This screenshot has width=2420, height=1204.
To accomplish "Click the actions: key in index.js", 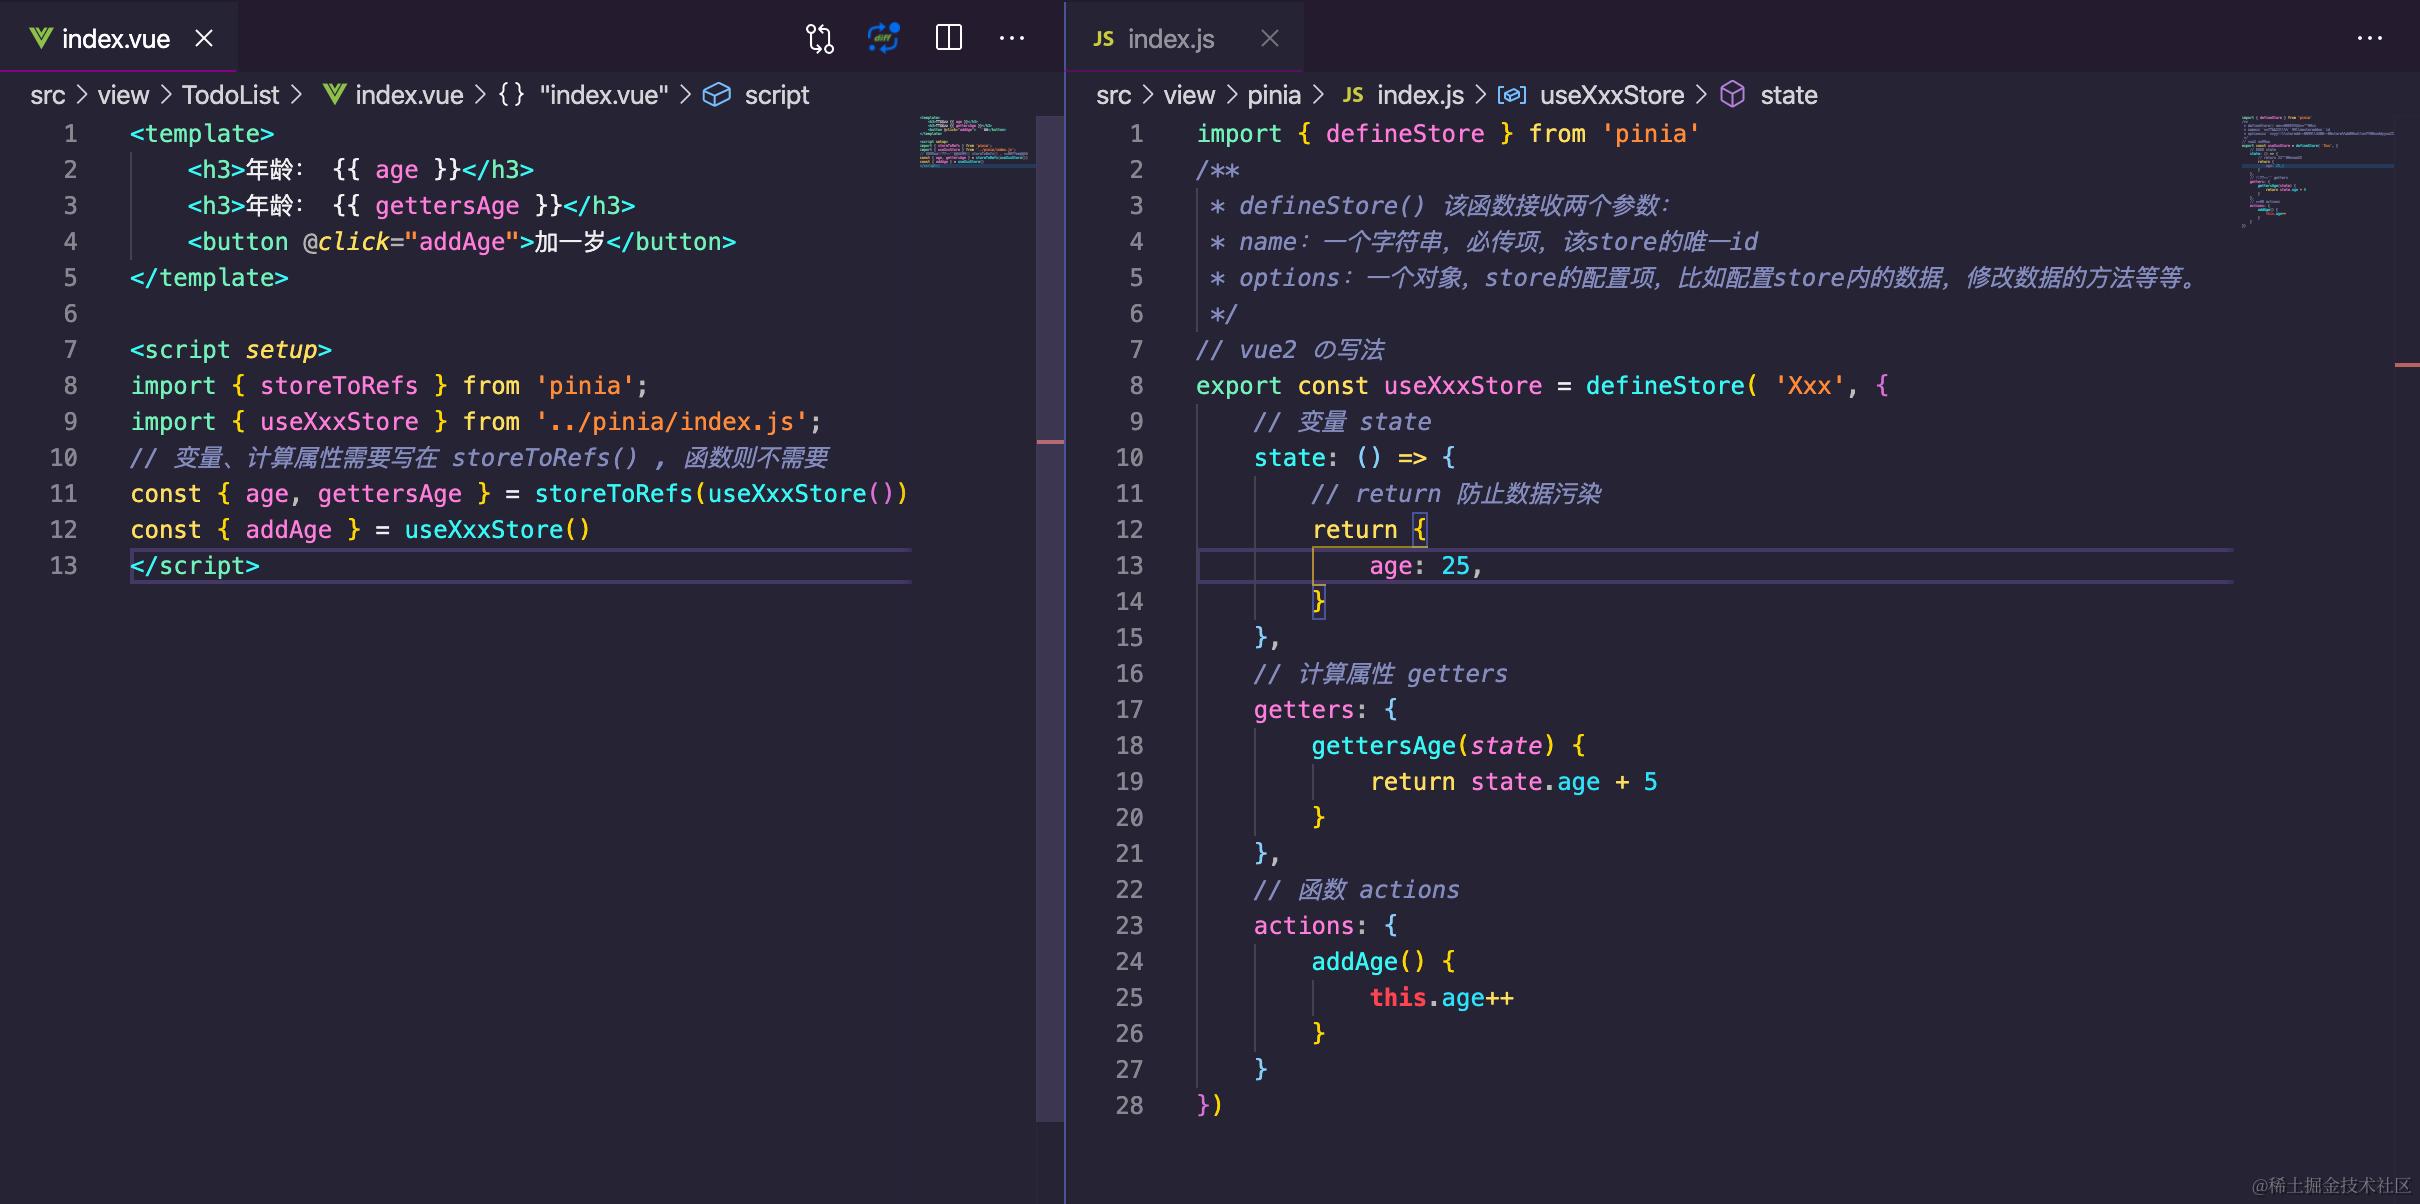I will coord(1310,925).
